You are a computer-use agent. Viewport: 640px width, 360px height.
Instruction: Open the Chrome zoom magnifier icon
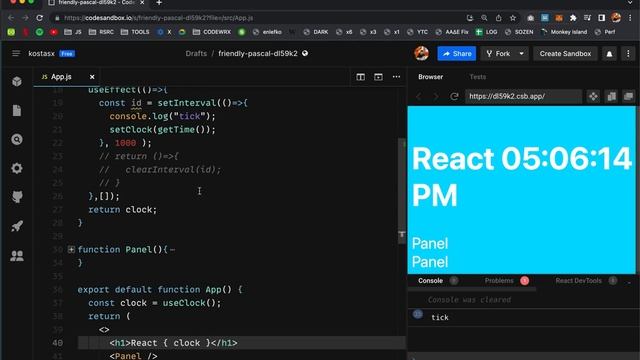(x=484, y=18)
